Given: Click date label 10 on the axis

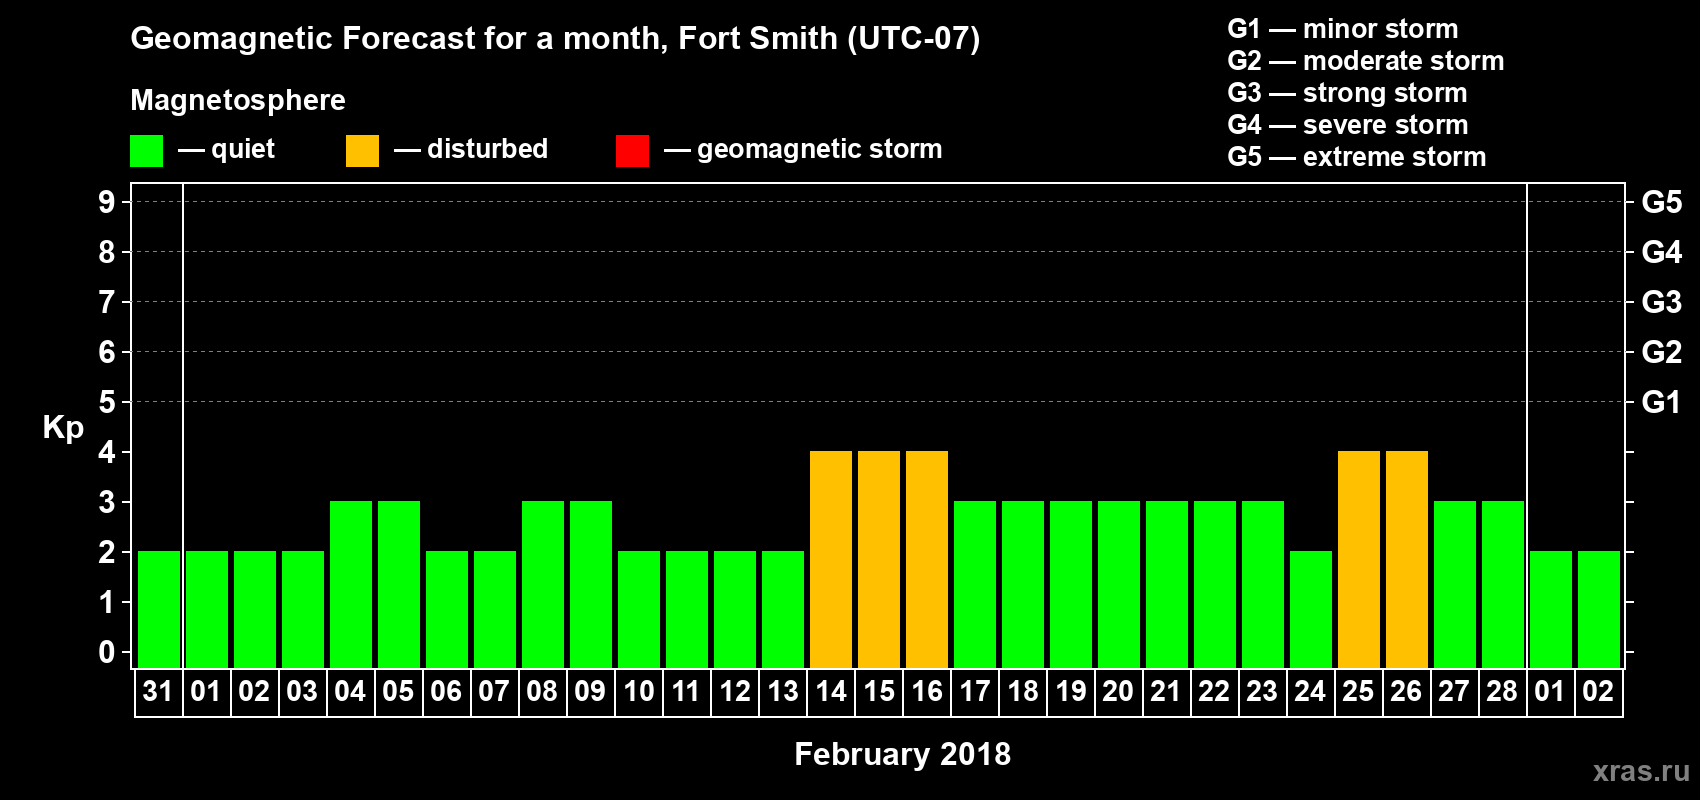Looking at the screenshot, I should click(x=638, y=692).
